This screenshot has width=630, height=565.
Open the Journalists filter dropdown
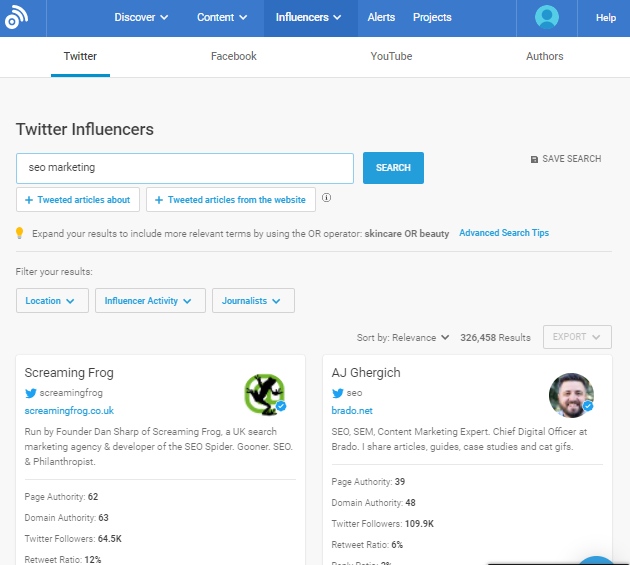click(x=253, y=301)
